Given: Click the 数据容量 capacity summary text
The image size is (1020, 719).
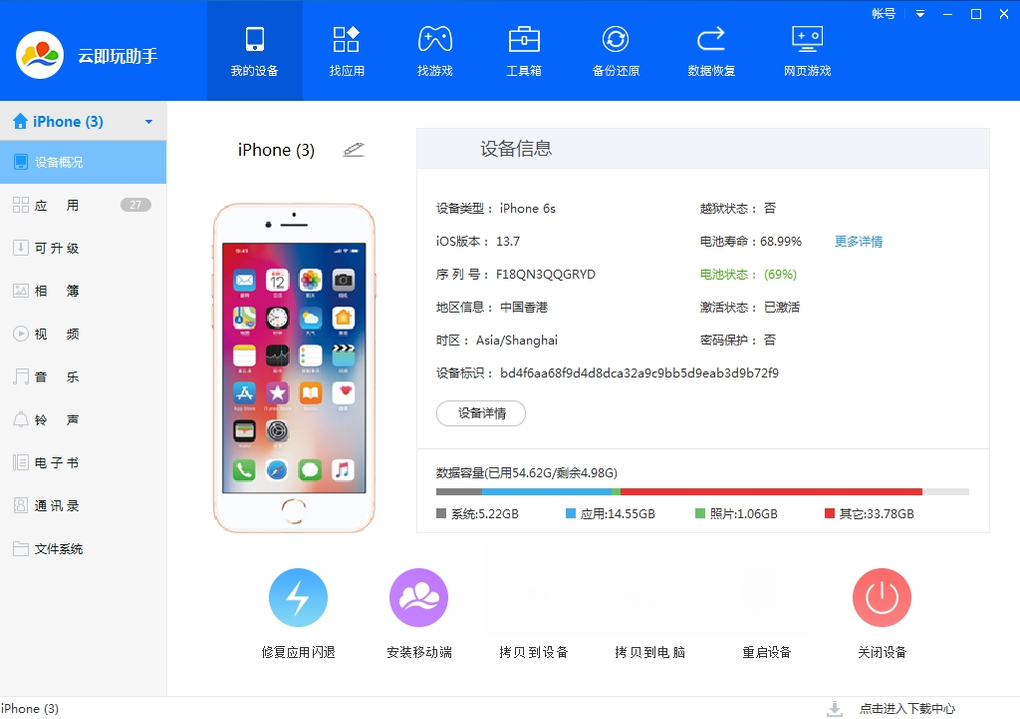Looking at the screenshot, I should click(527, 472).
